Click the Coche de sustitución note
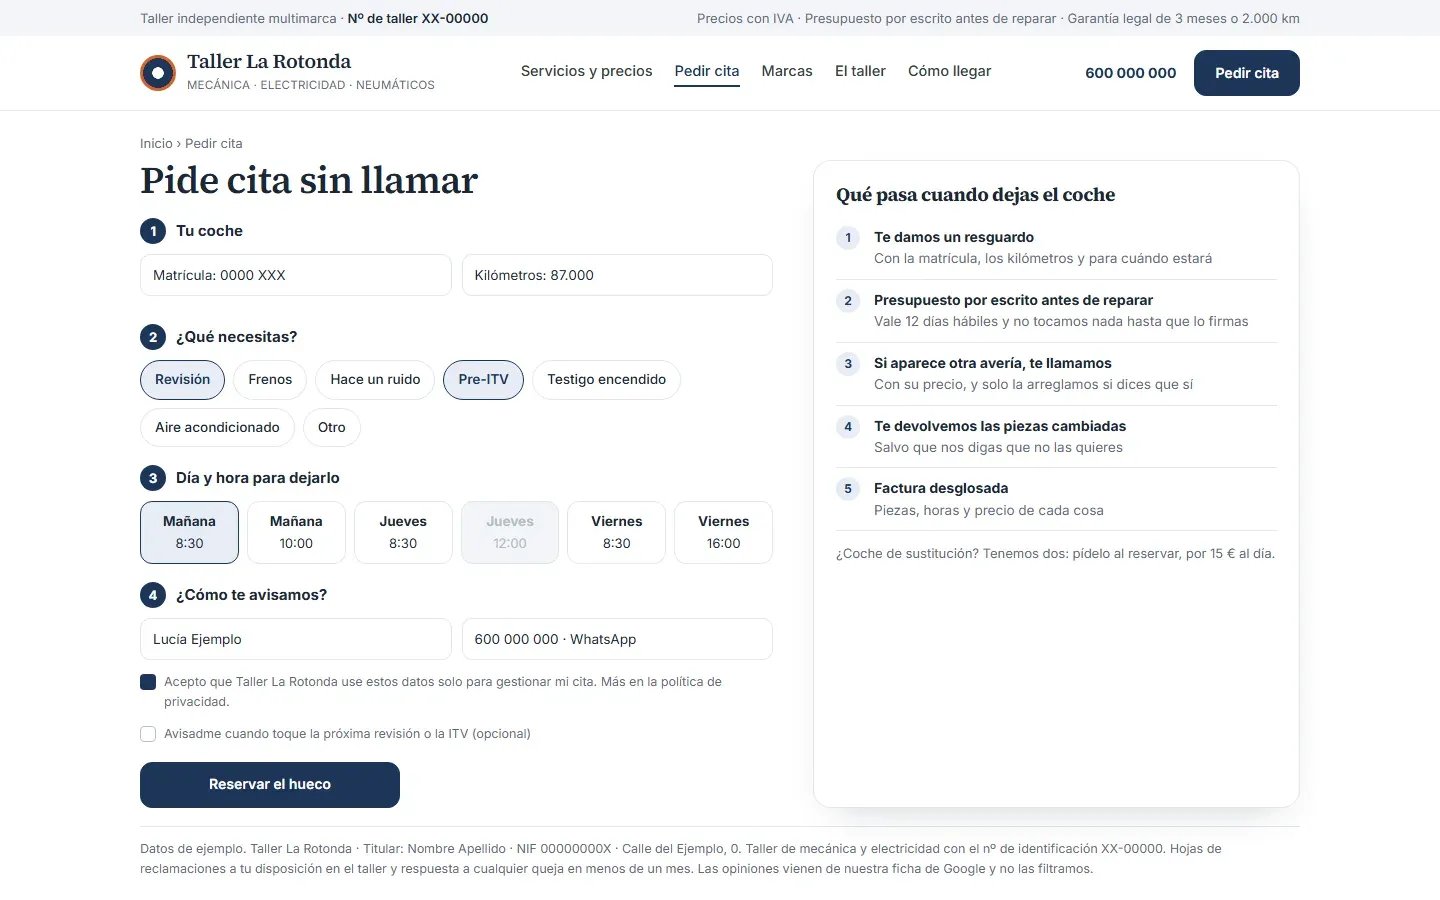The width and height of the screenshot is (1440, 900). (1055, 553)
